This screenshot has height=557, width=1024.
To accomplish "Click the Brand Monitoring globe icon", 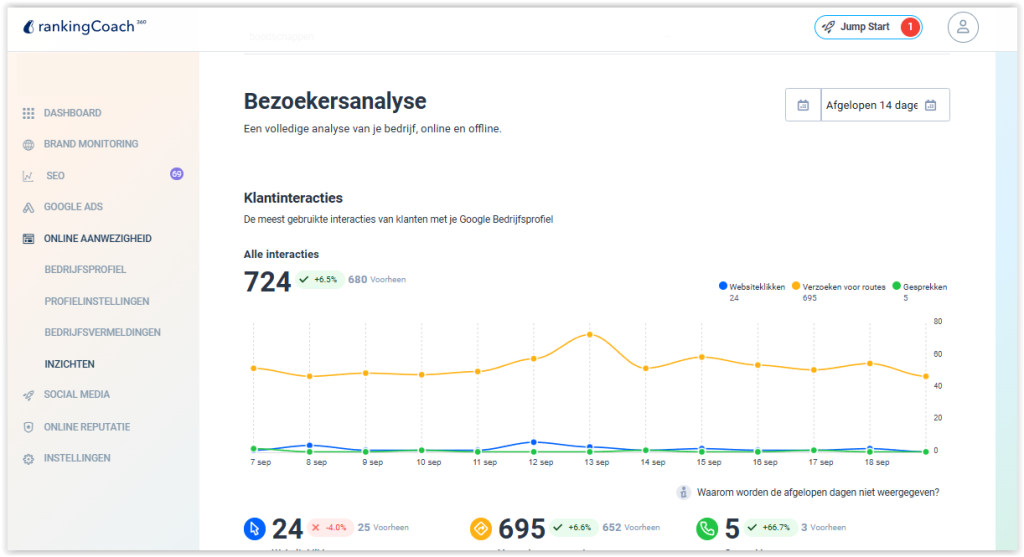I will (x=28, y=144).
